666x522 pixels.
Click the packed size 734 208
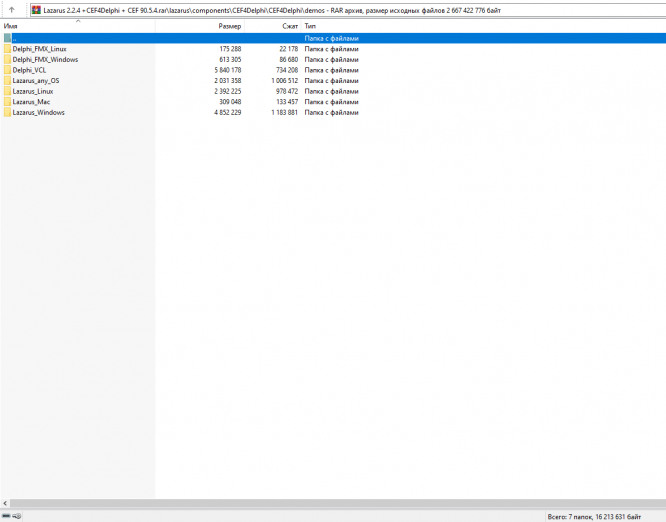pyautogui.click(x=287, y=70)
